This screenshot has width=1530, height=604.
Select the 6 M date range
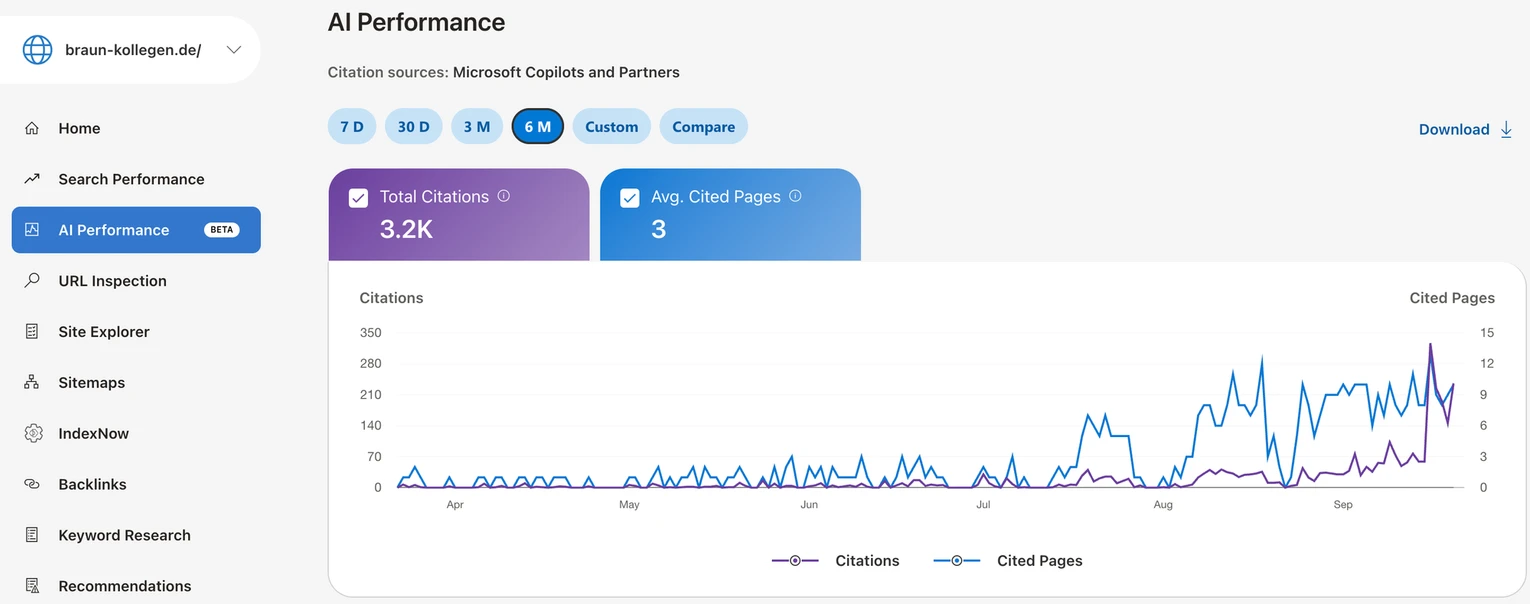[538, 127]
